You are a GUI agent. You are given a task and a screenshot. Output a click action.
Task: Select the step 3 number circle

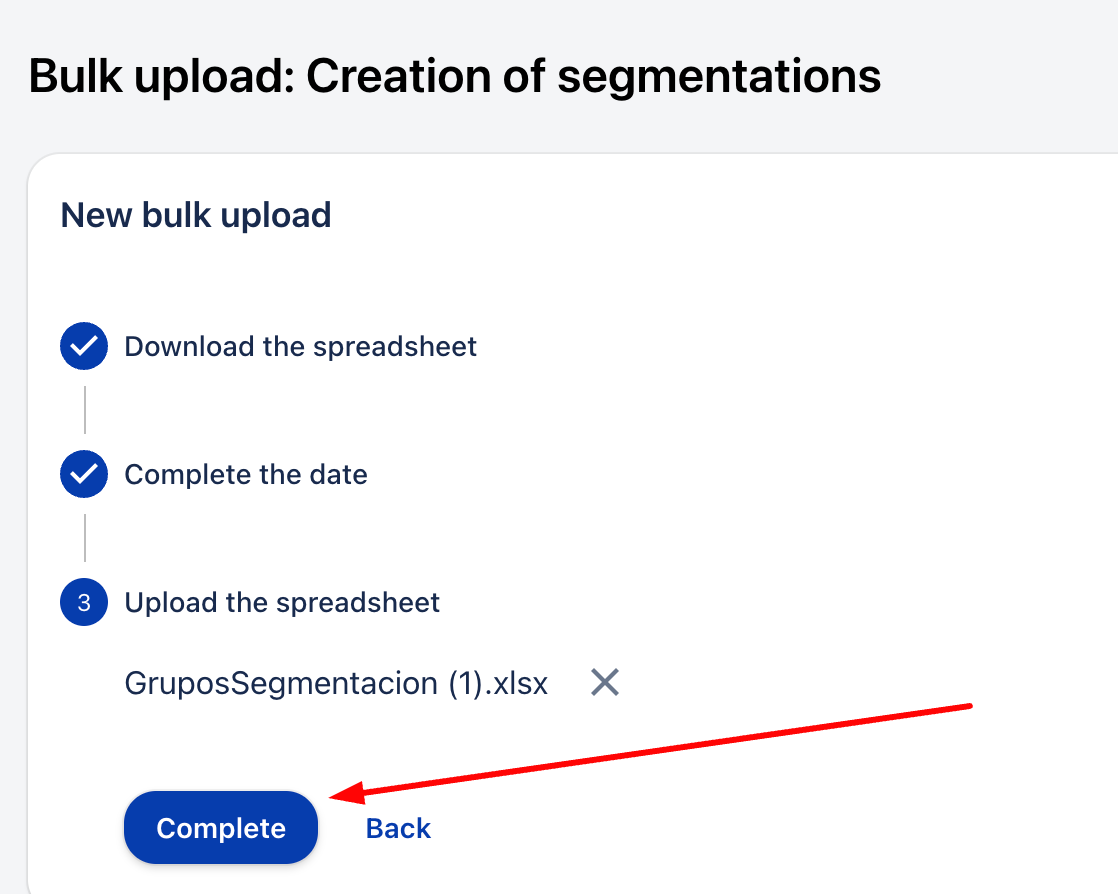tap(84, 602)
